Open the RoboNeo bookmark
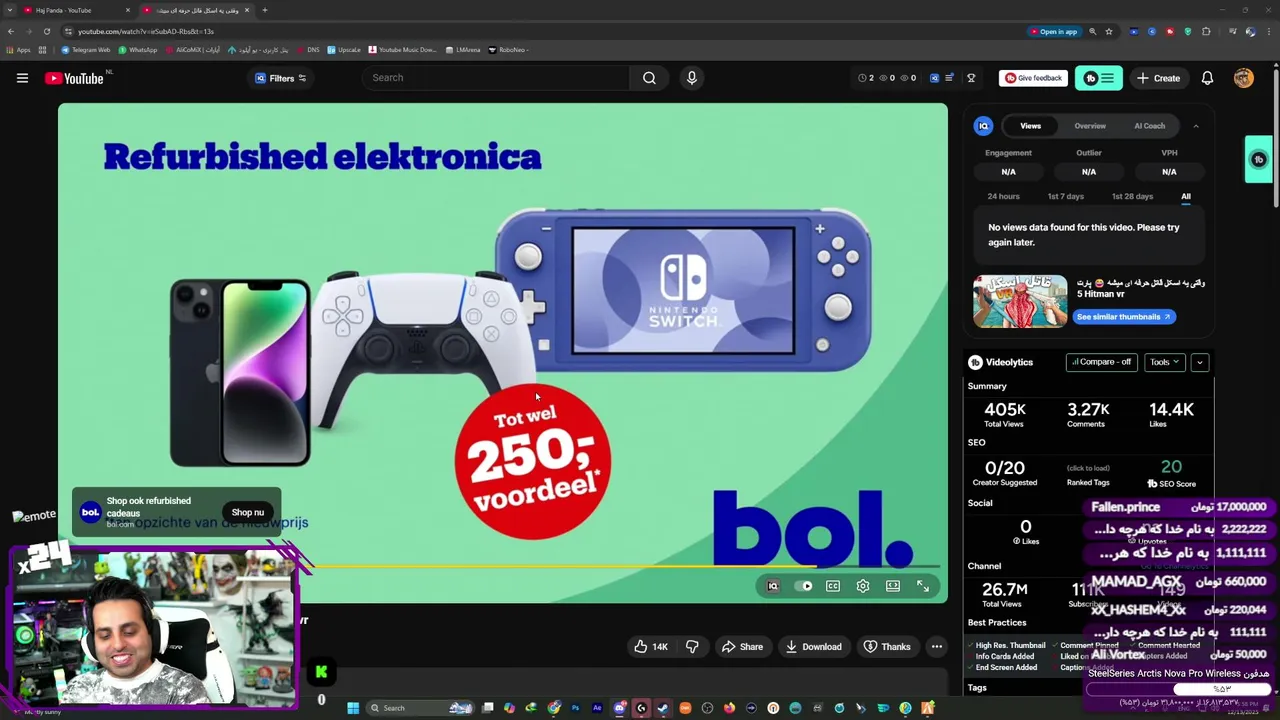Viewport: 1280px width, 720px height. click(x=509, y=50)
